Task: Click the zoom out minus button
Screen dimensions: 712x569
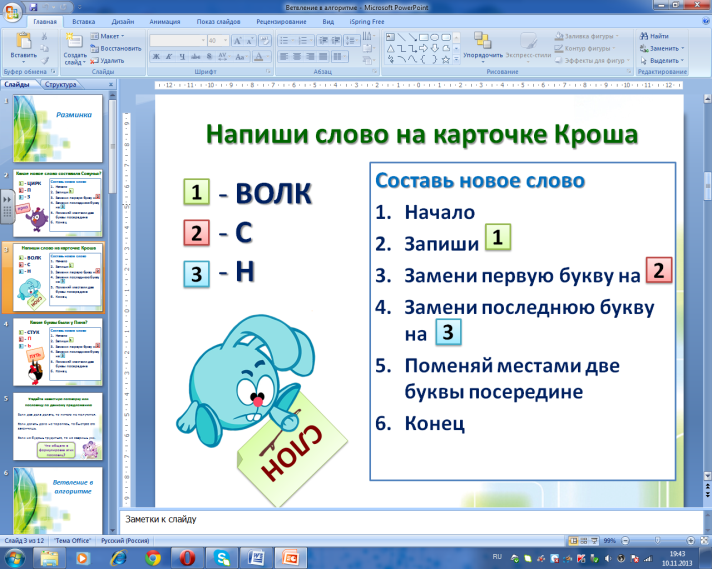Action: coord(625,541)
